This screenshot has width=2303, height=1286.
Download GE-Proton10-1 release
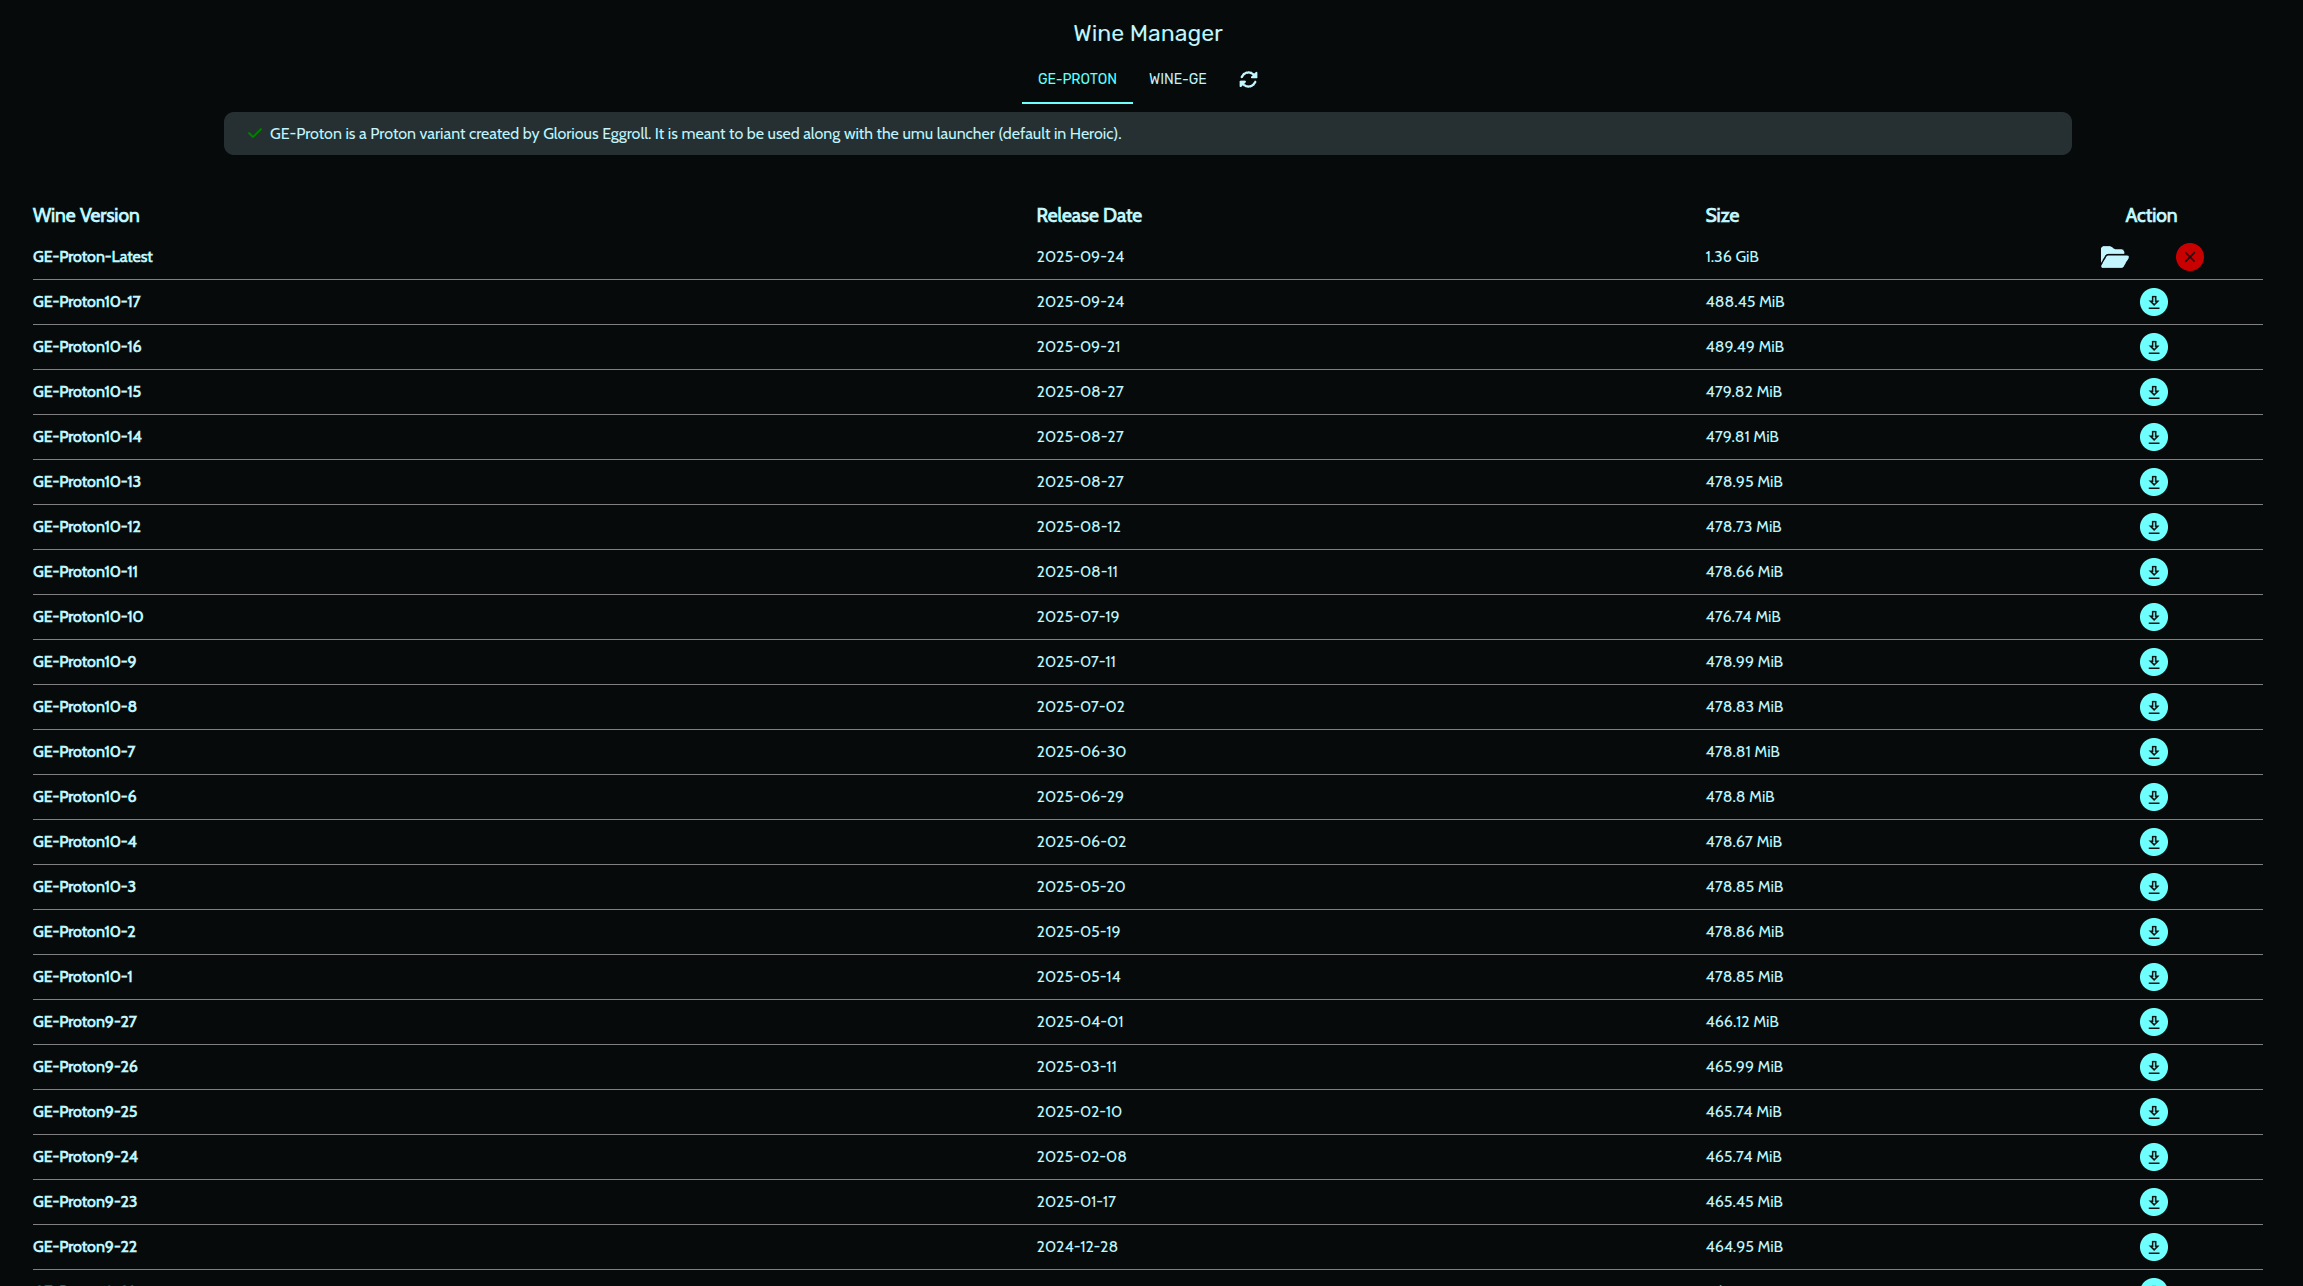(2153, 977)
